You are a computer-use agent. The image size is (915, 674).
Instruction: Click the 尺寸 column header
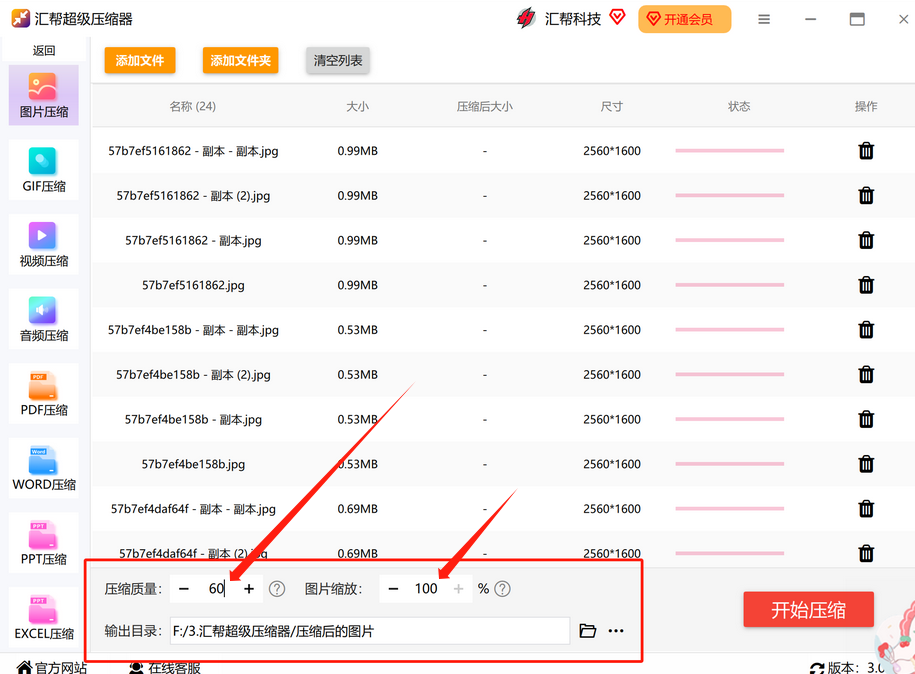(x=612, y=106)
